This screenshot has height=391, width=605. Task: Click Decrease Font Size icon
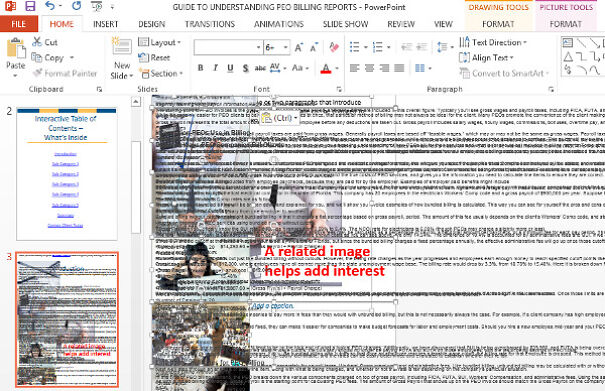click(x=314, y=47)
